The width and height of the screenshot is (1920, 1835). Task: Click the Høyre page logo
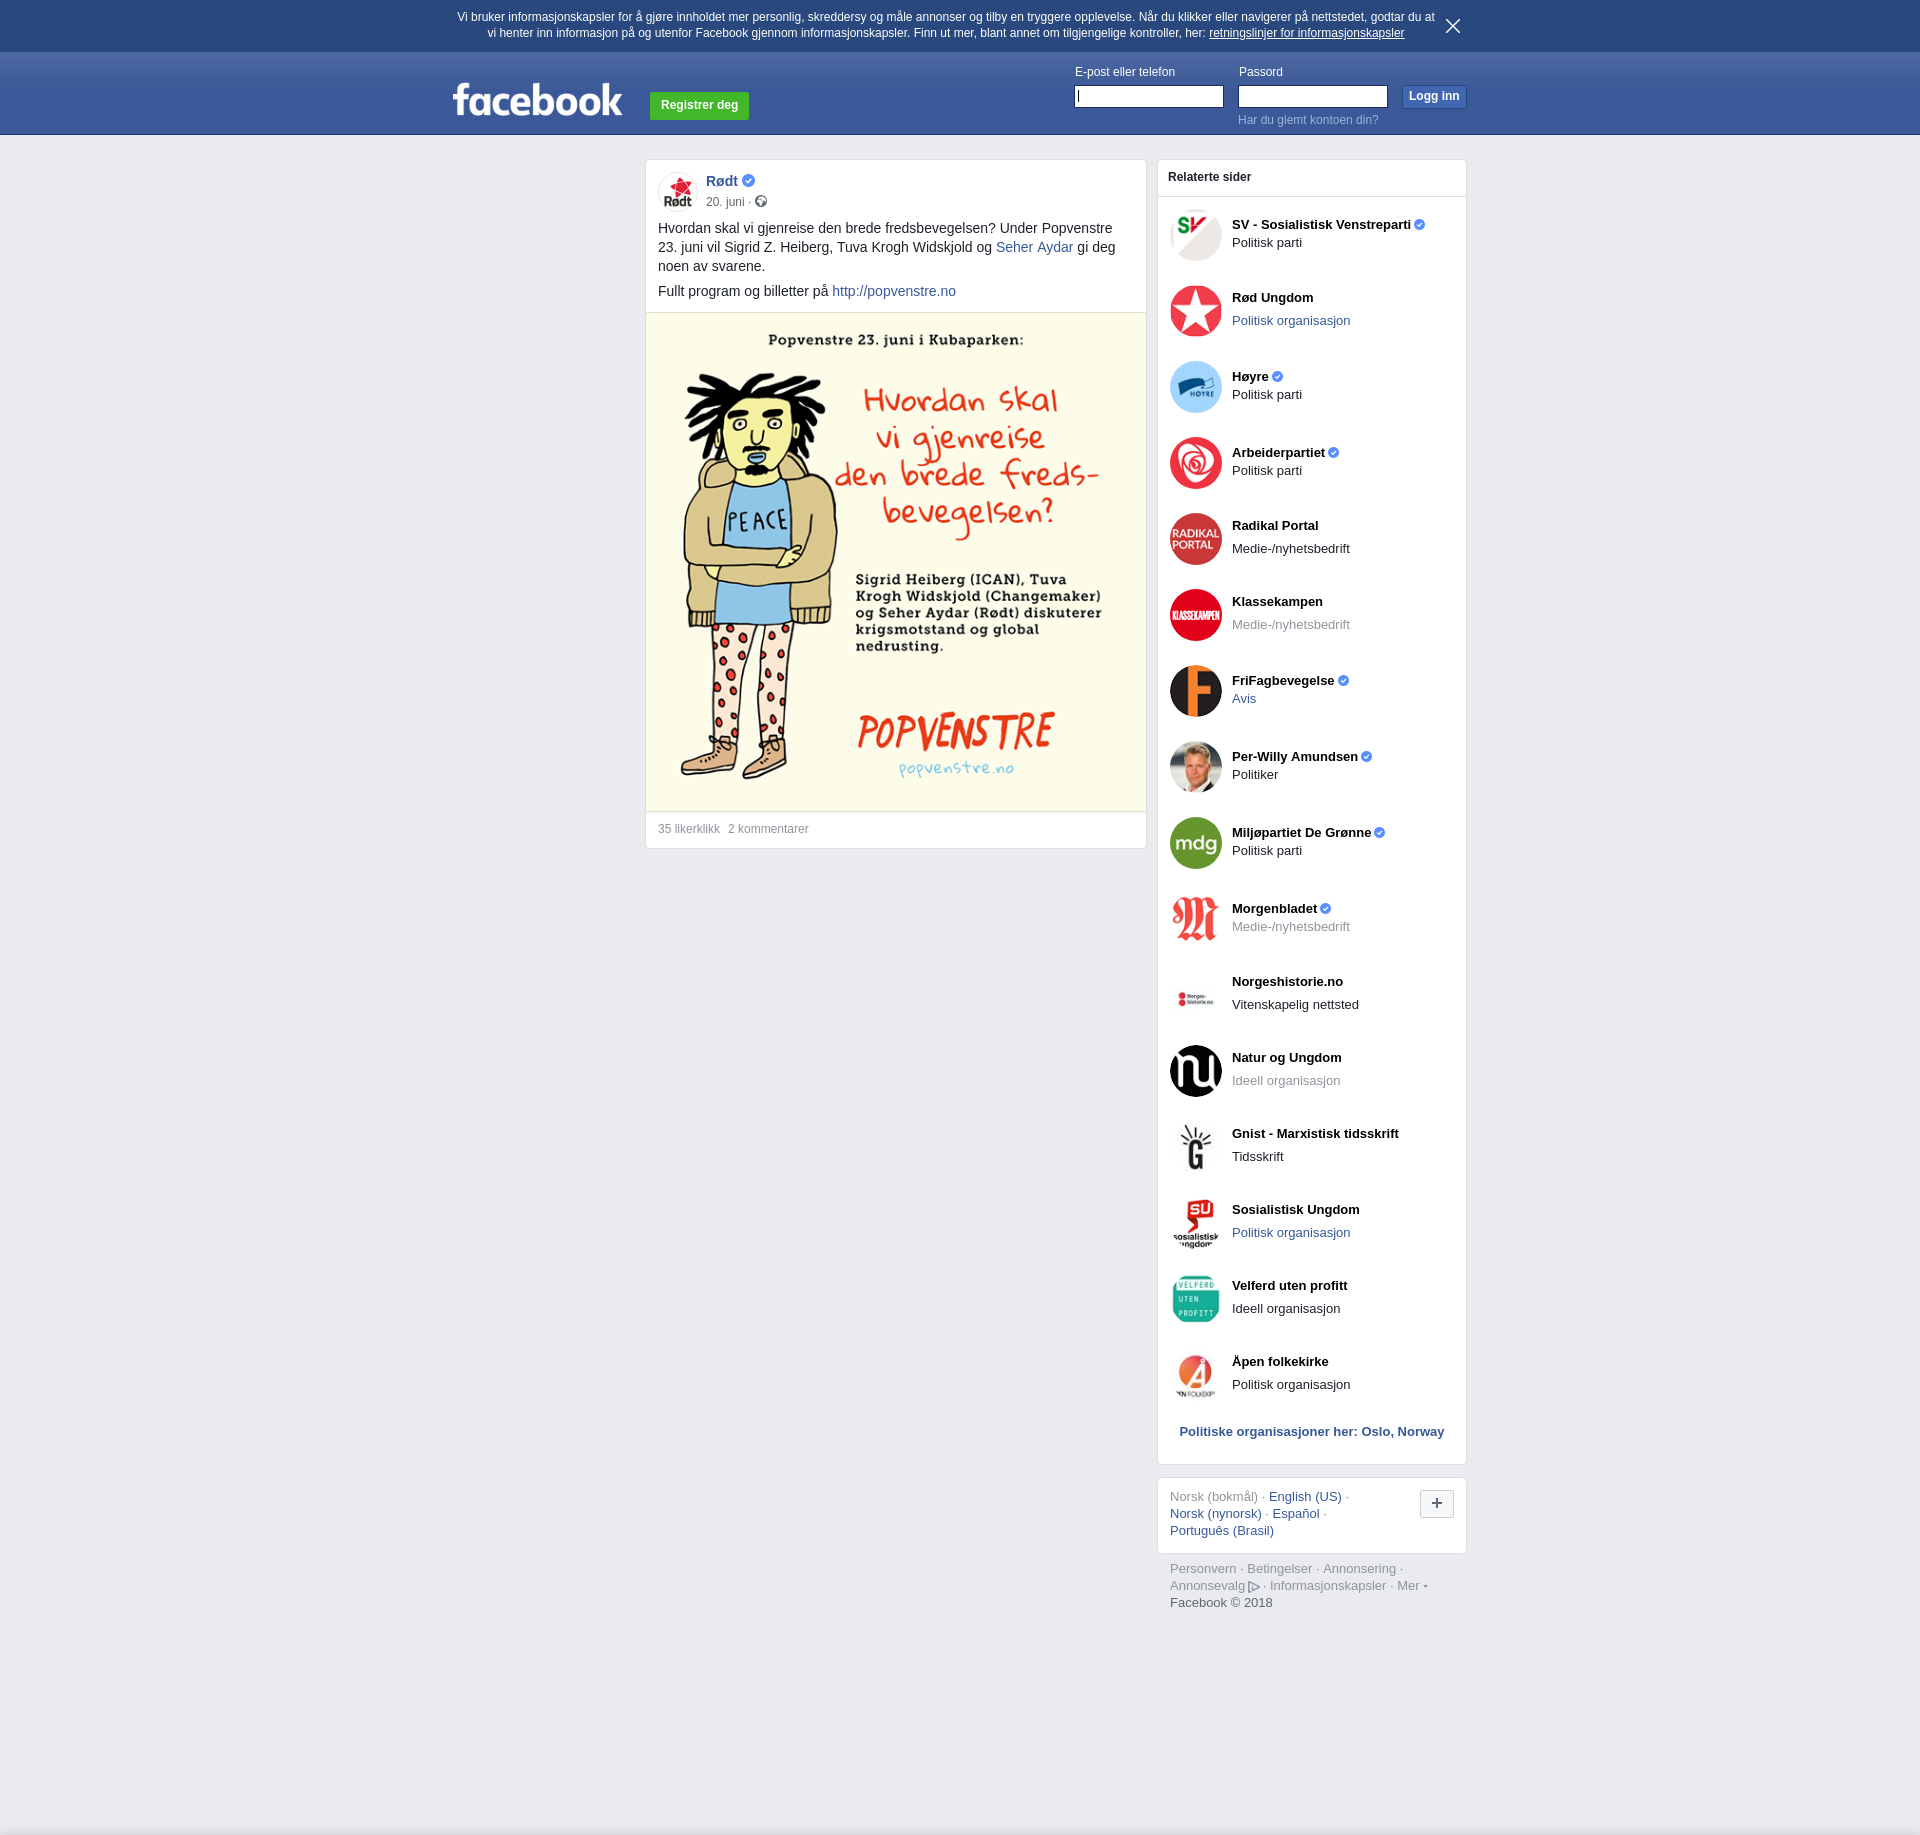tap(1196, 387)
